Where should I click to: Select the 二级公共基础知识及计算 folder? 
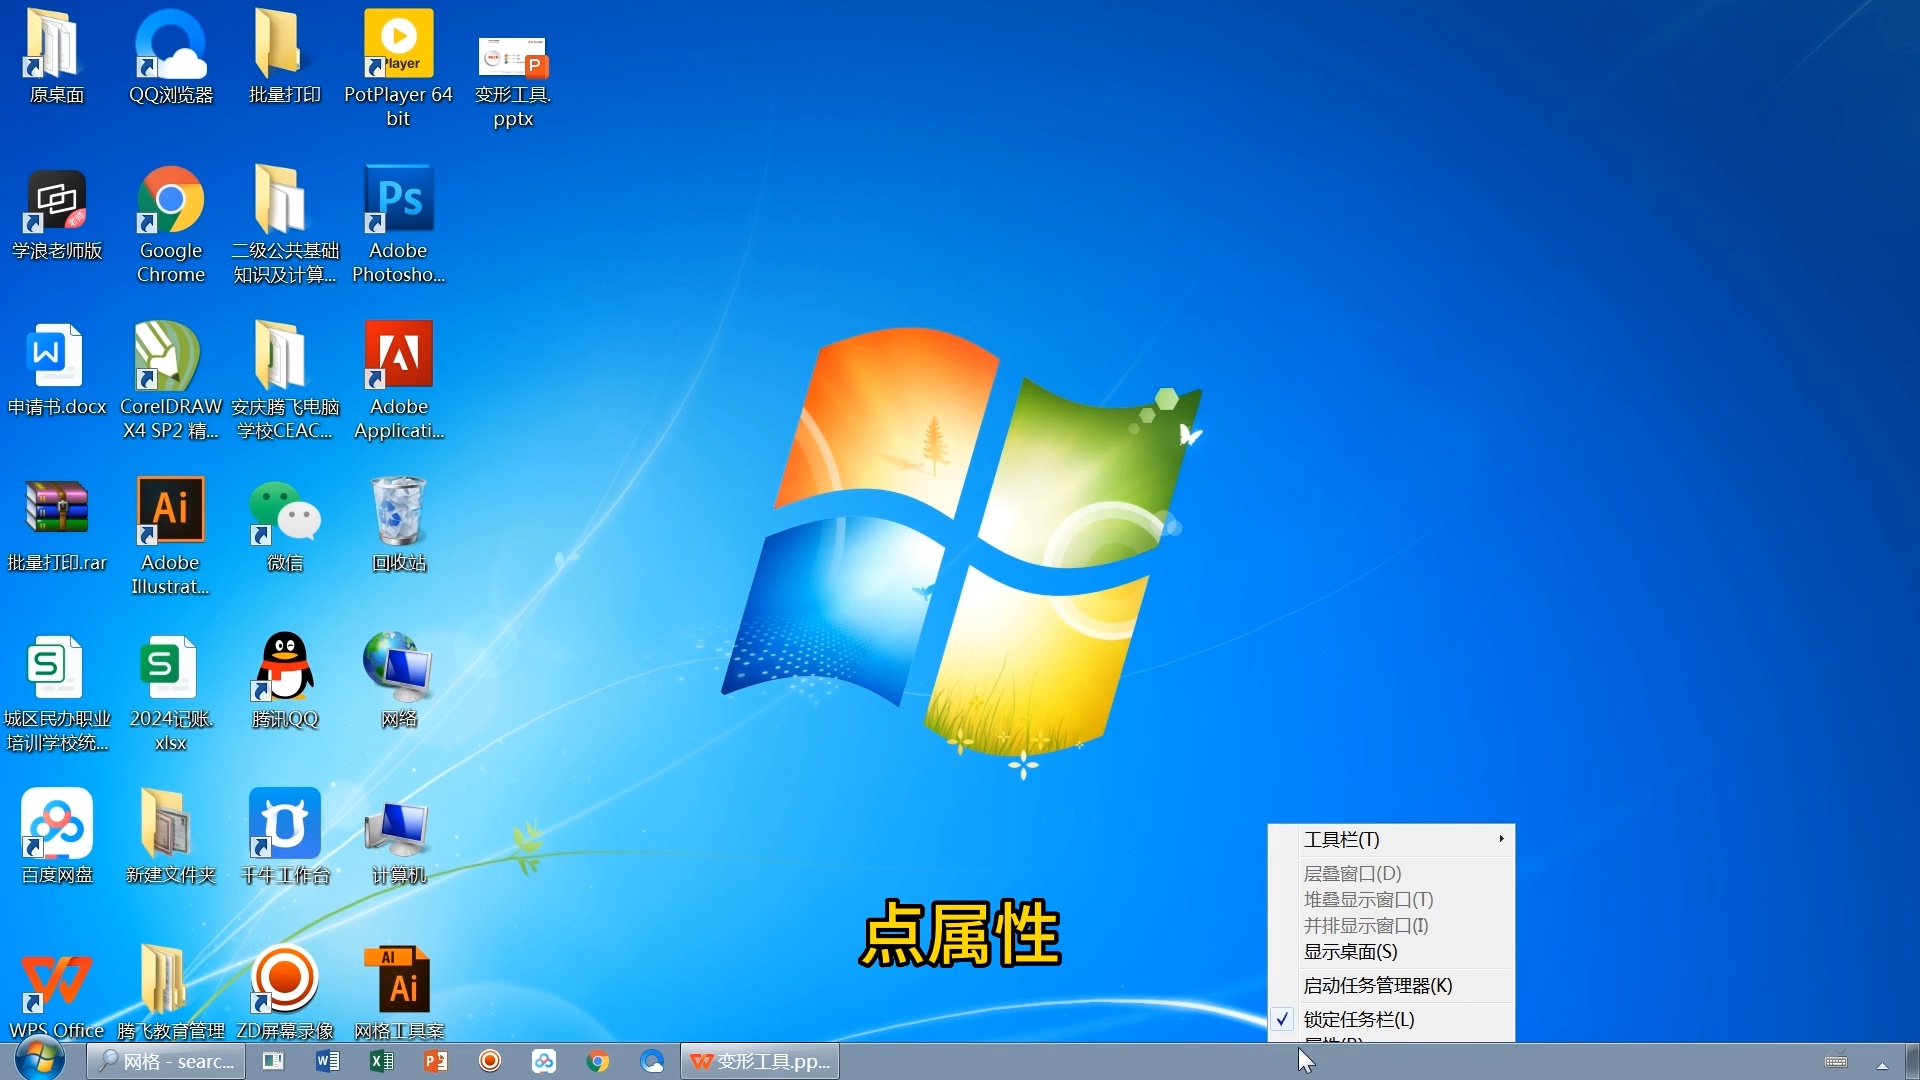pyautogui.click(x=285, y=225)
